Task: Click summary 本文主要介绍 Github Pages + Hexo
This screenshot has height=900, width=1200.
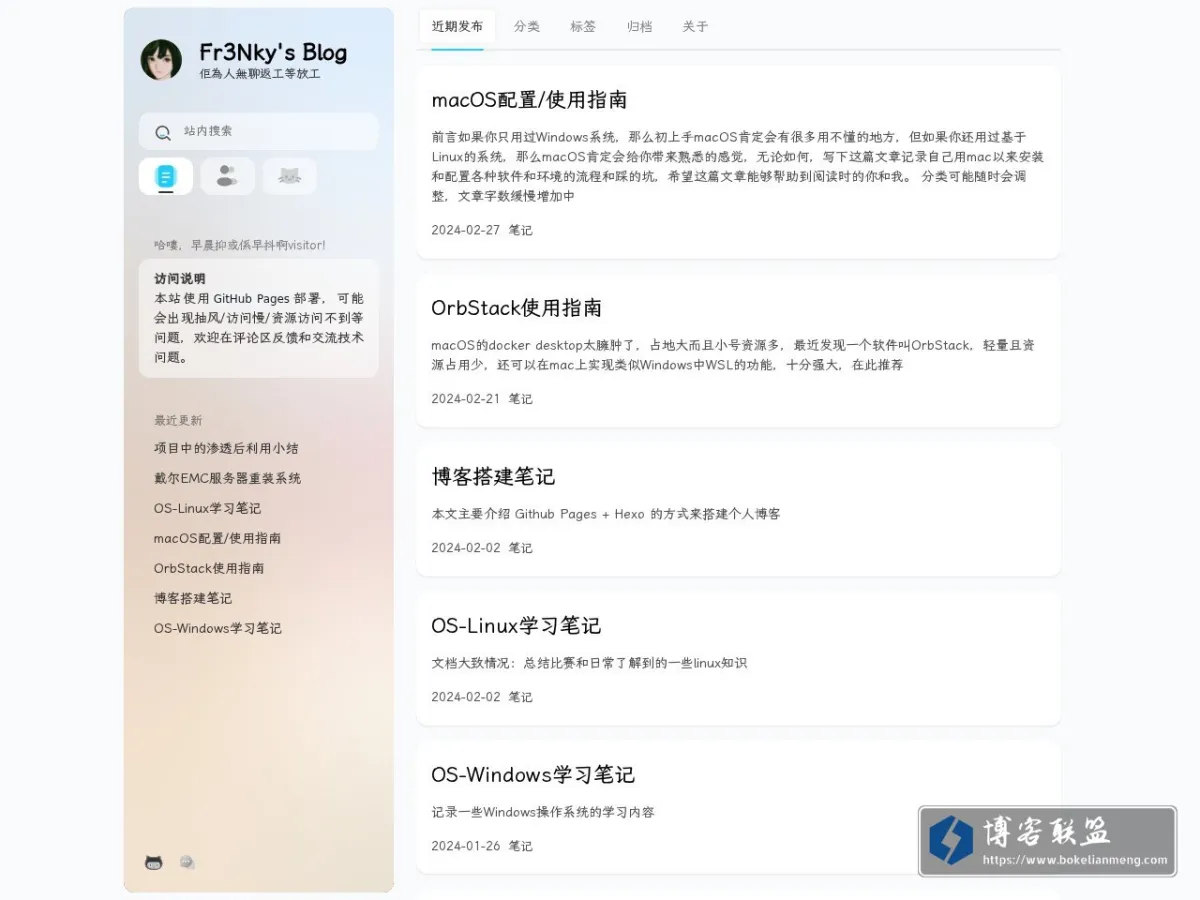Action: (x=606, y=514)
